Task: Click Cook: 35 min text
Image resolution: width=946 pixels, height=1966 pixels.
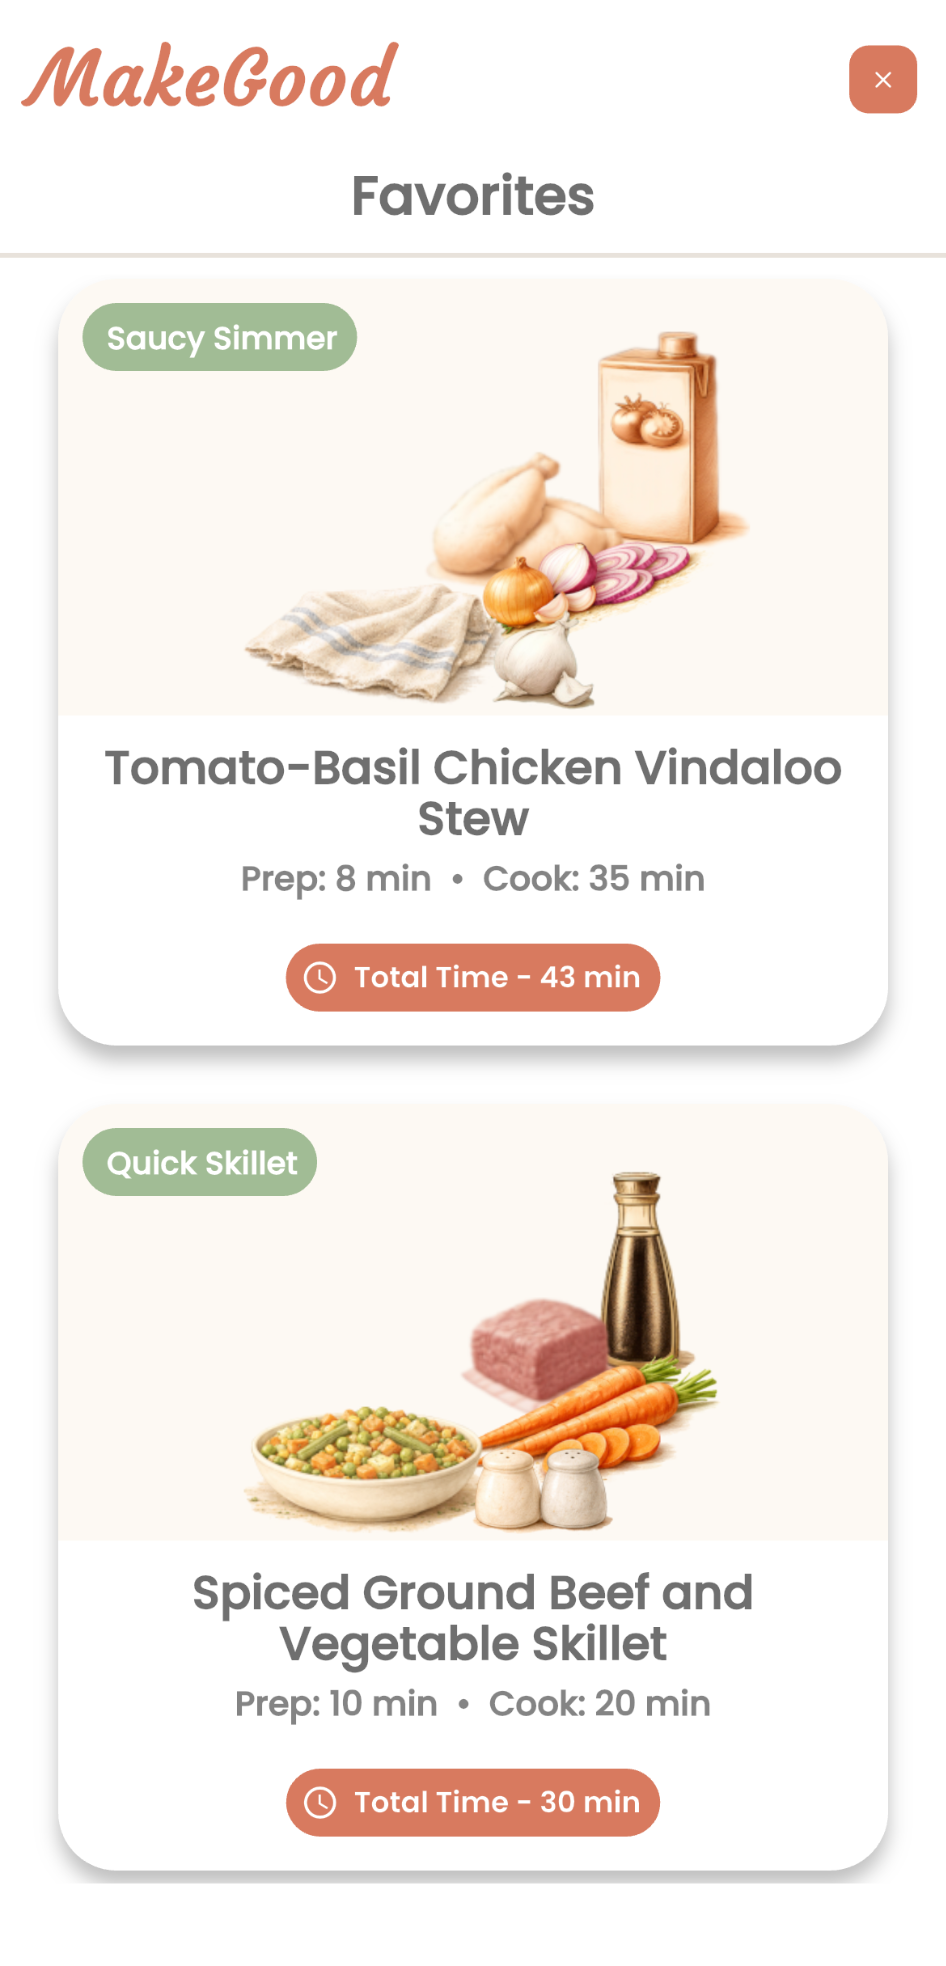Action: tap(594, 878)
